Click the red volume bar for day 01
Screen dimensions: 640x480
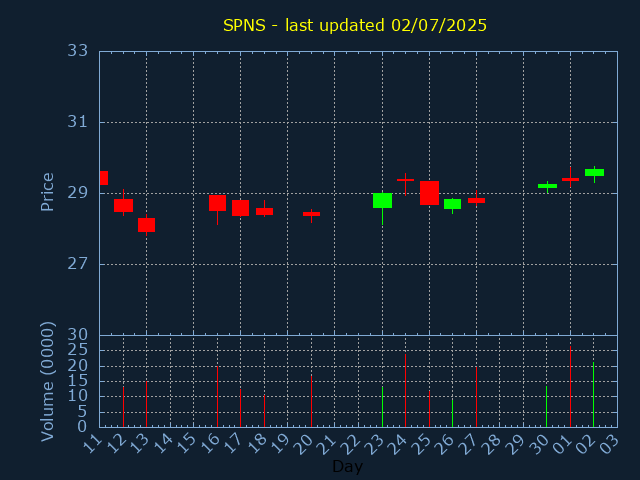coord(571,387)
